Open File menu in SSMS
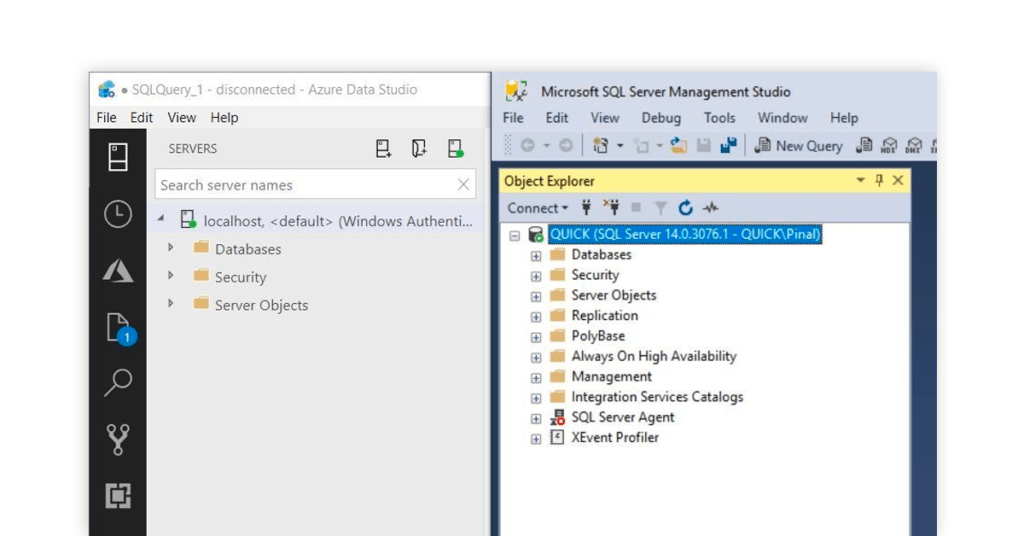The image size is (1024, 536). click(x=513, y=118)
